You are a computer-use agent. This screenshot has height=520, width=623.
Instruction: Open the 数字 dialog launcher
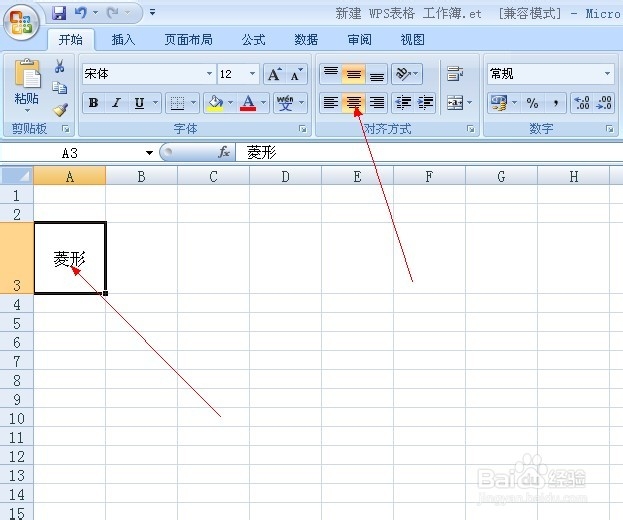coord(609,129)
